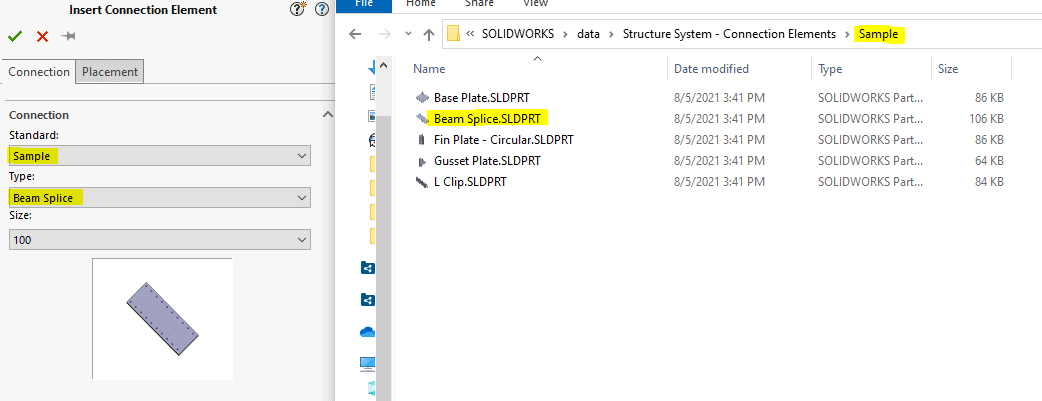Screen dimensions: 1042x401
Task: Go up one folder level
Action: tap(429, 35)
